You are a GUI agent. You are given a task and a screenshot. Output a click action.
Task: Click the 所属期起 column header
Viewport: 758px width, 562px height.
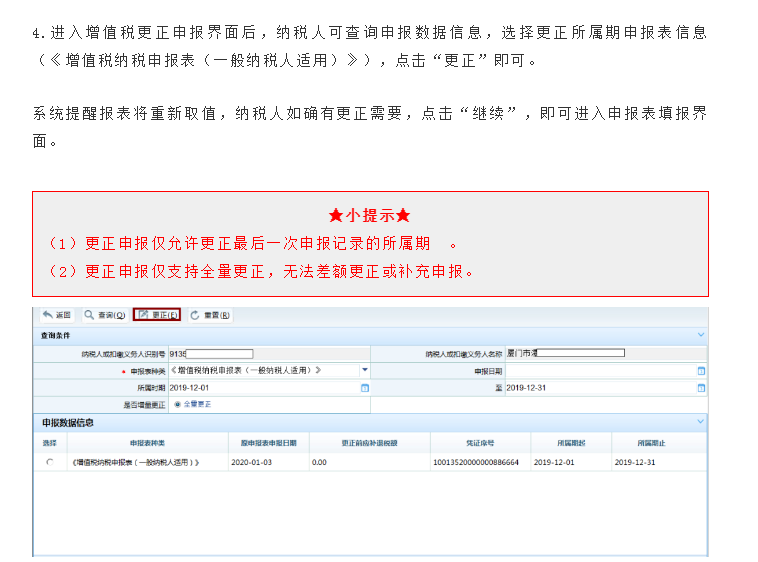coord(571,443)
